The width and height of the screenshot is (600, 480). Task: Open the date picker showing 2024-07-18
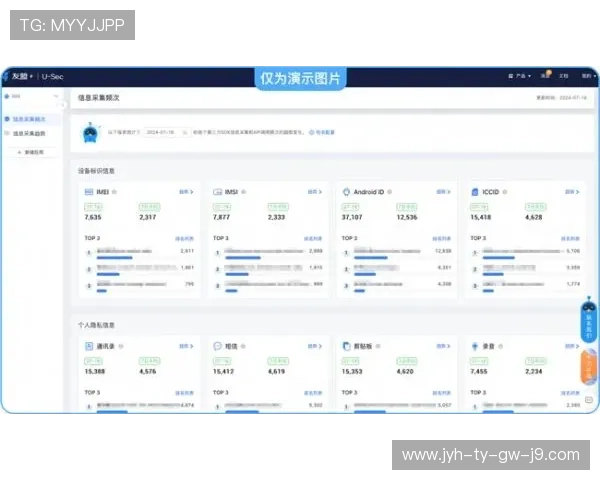pos(166,132)
